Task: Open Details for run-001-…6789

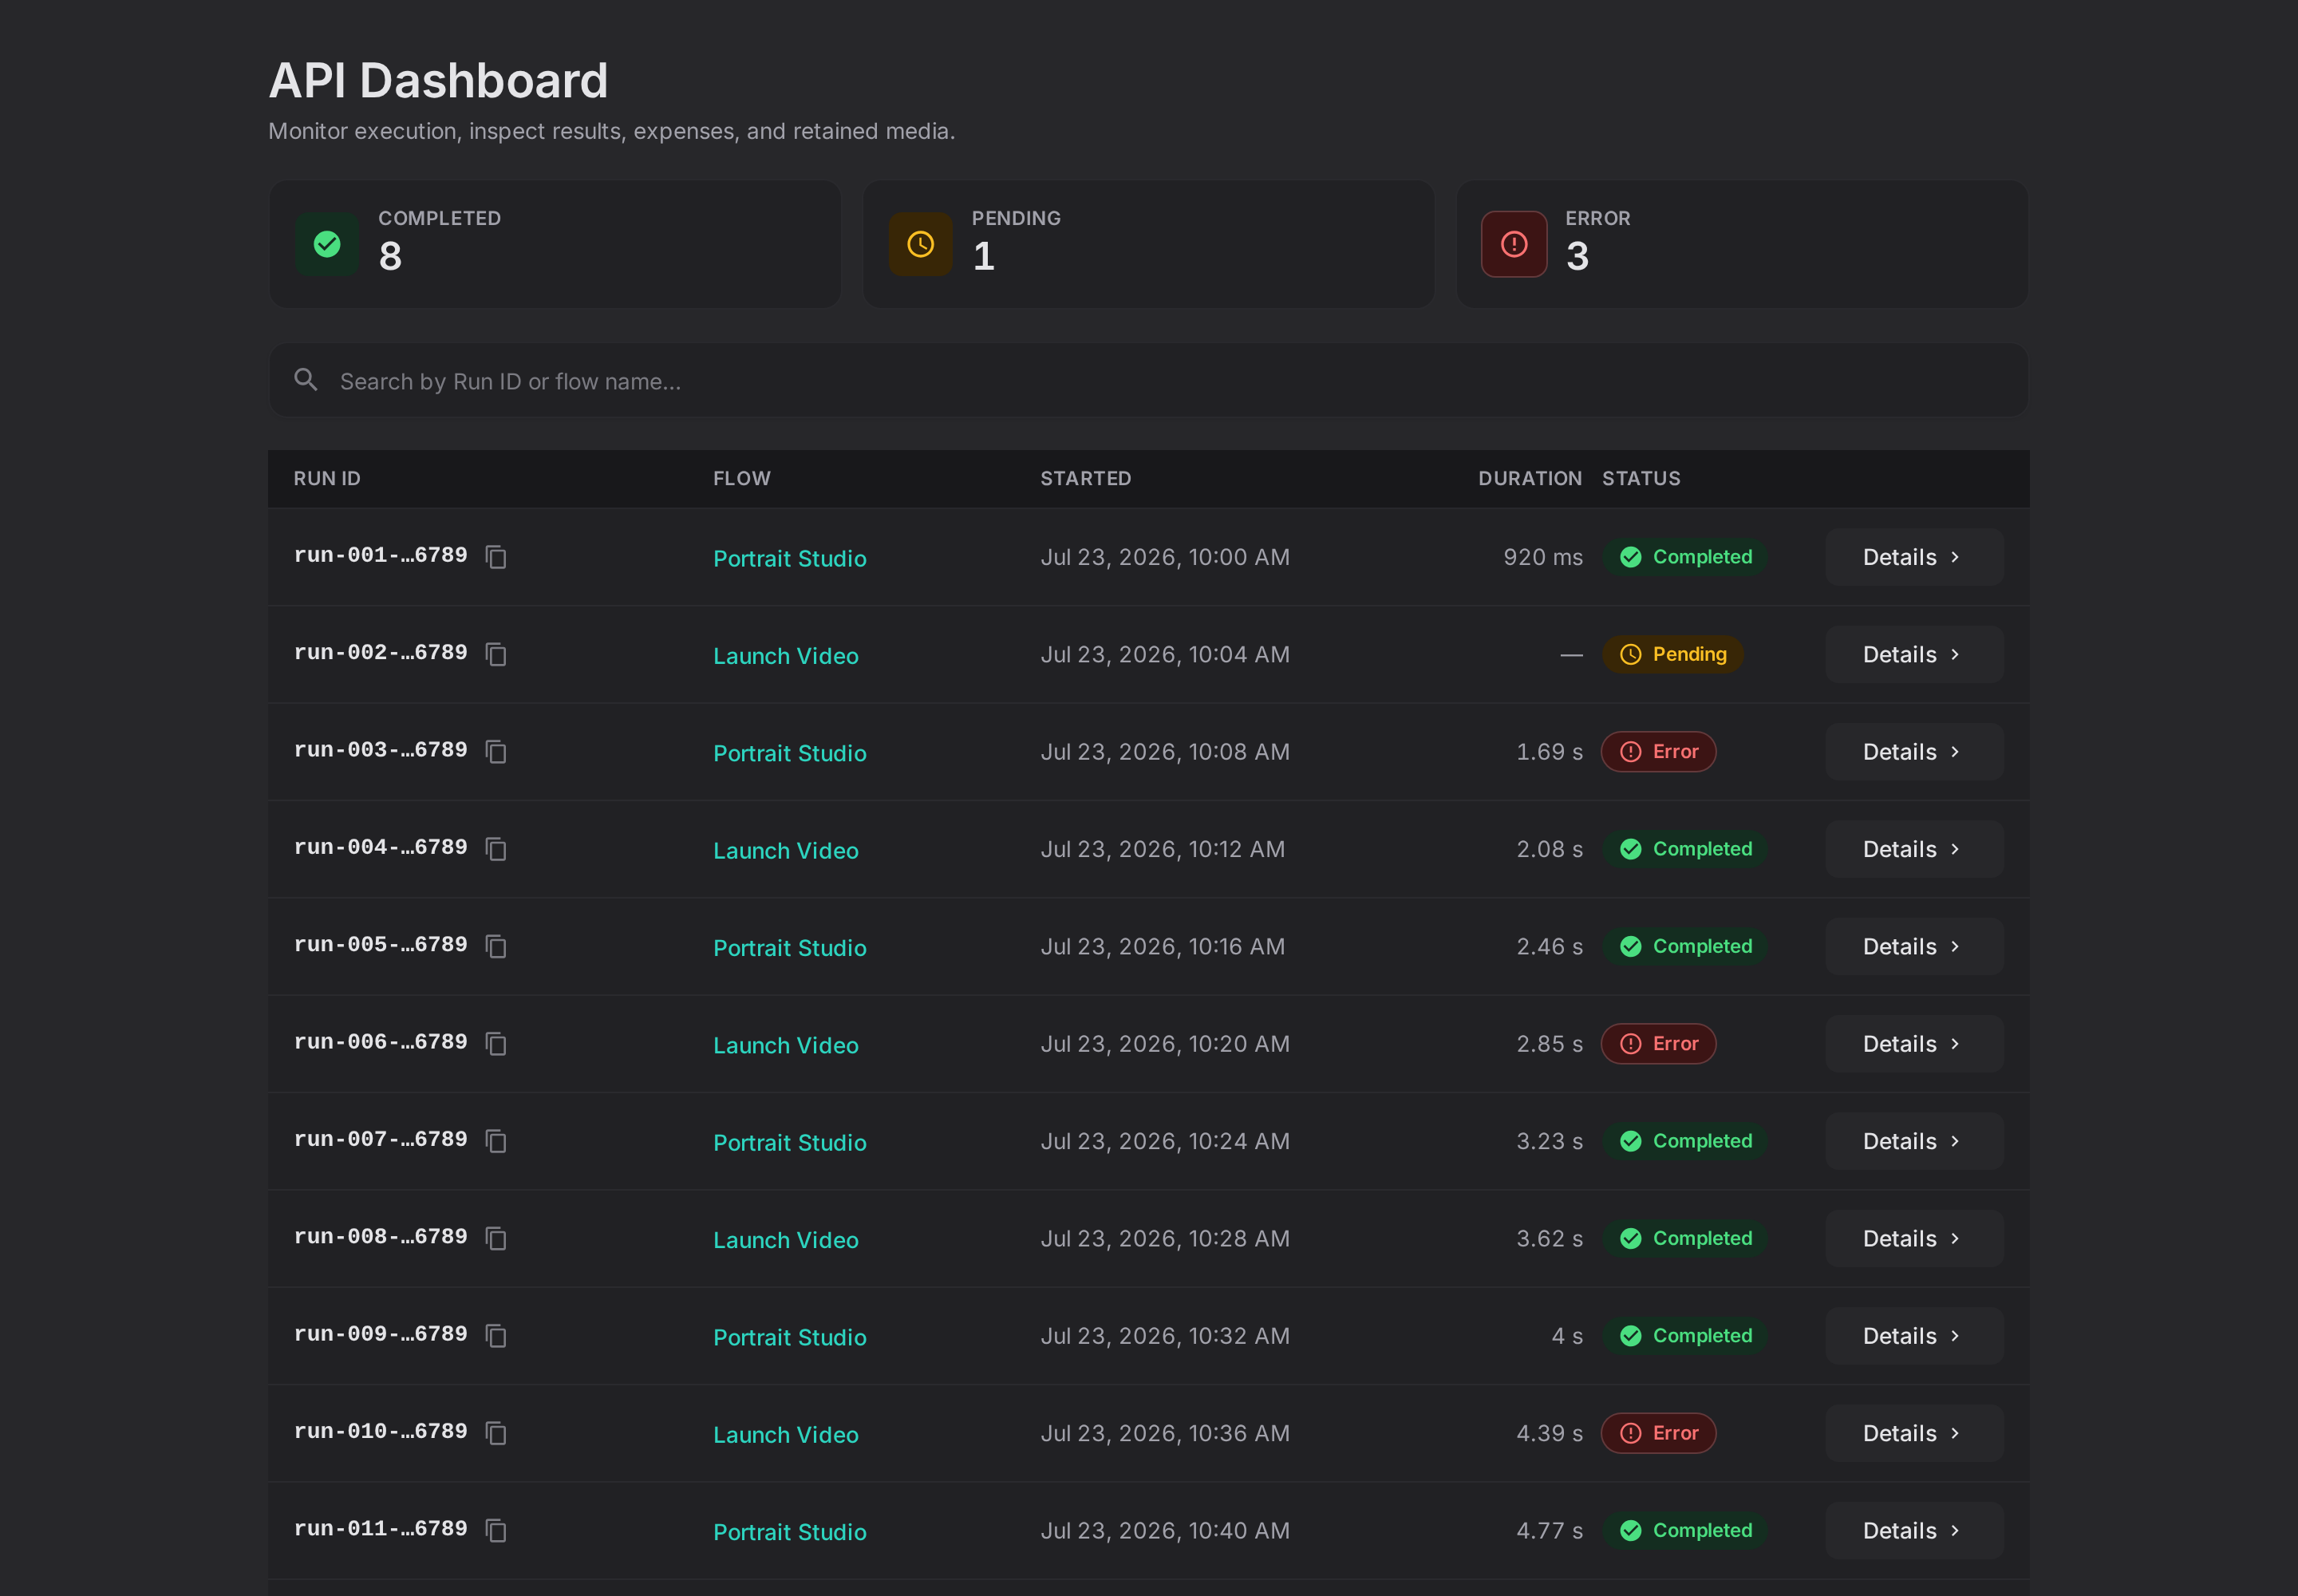Action: (1914, 557)
